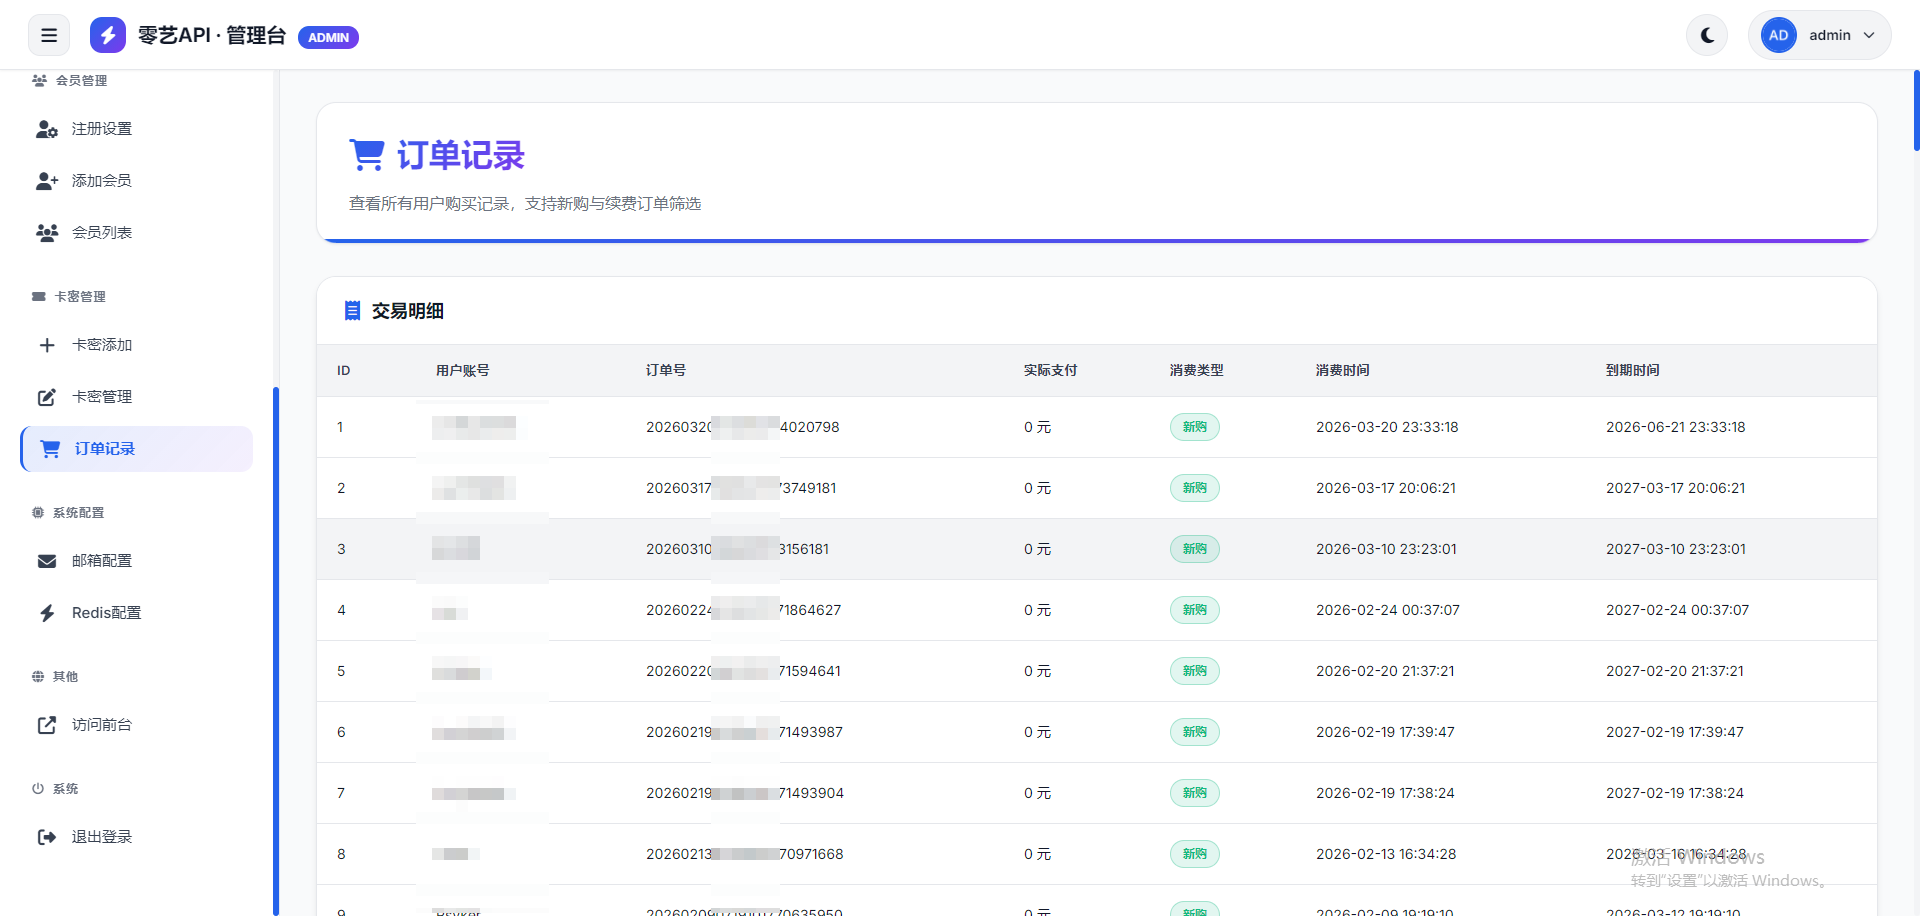Screen dimensions: 1920x916
Task: Click the plus icon for 卡密添加
Action: [x=47, y=345]
